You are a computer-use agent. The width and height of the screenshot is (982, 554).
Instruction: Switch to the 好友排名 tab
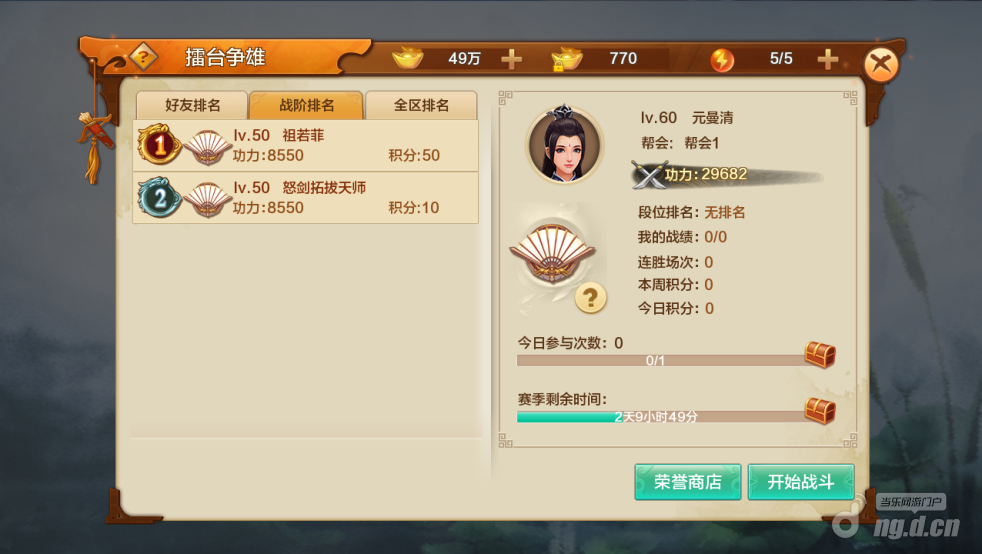pos(192,105)
